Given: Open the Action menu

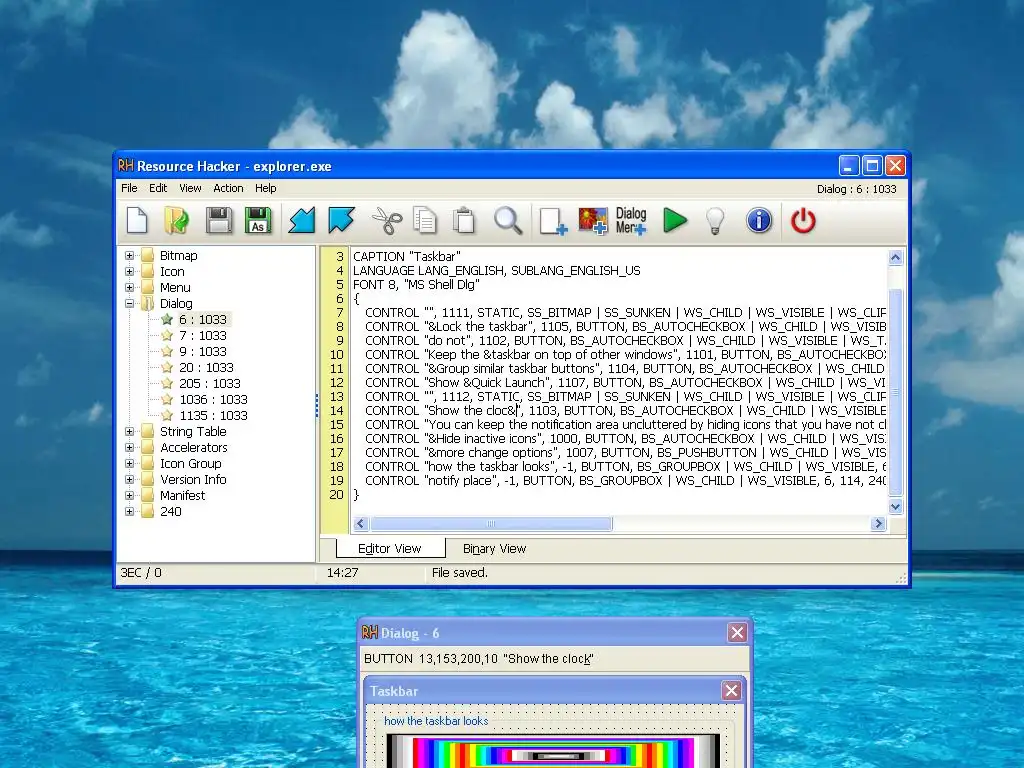Looking at the screenshot, I should [229, 188].
